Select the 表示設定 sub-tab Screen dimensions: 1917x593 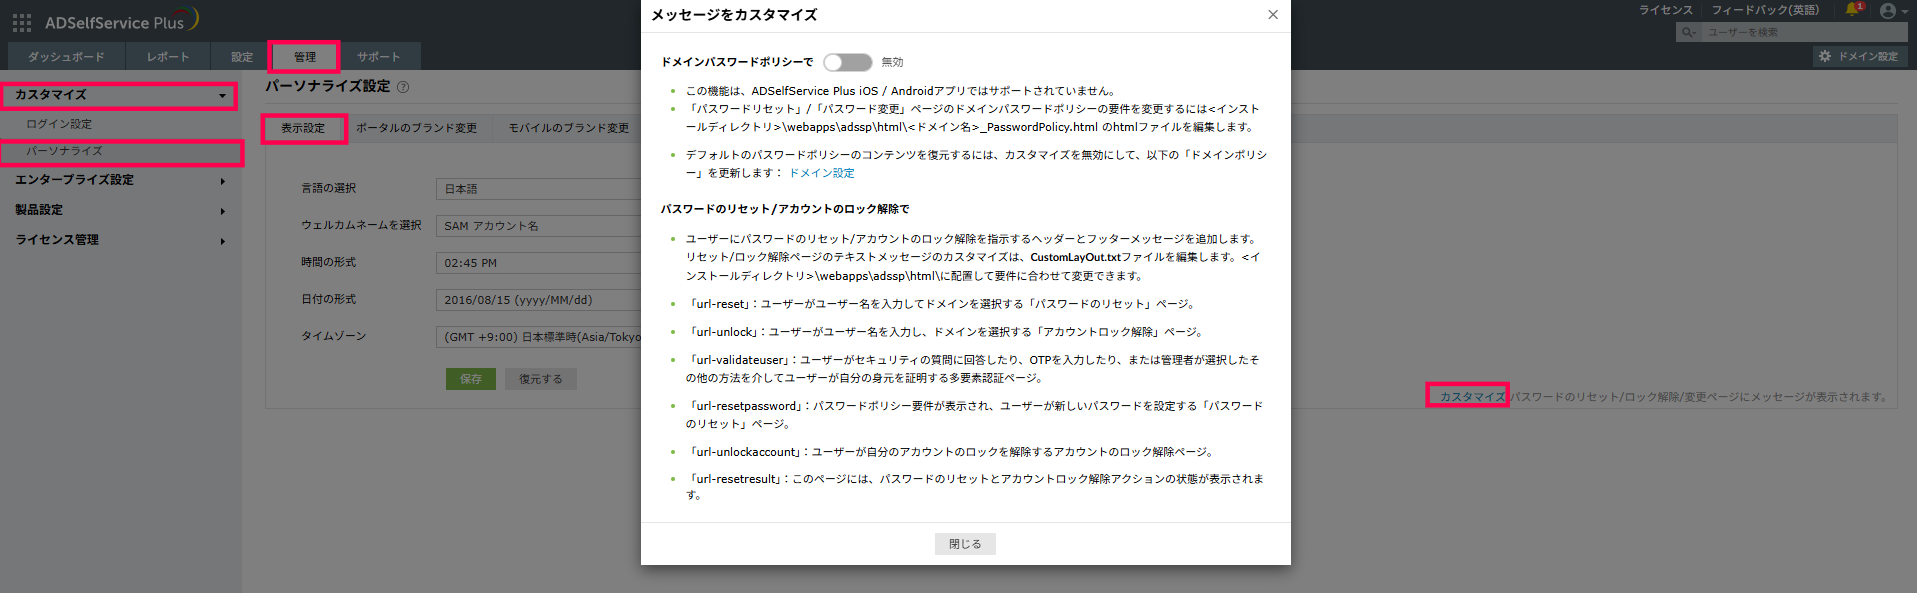pyautogui.click(x=303, y=129)
